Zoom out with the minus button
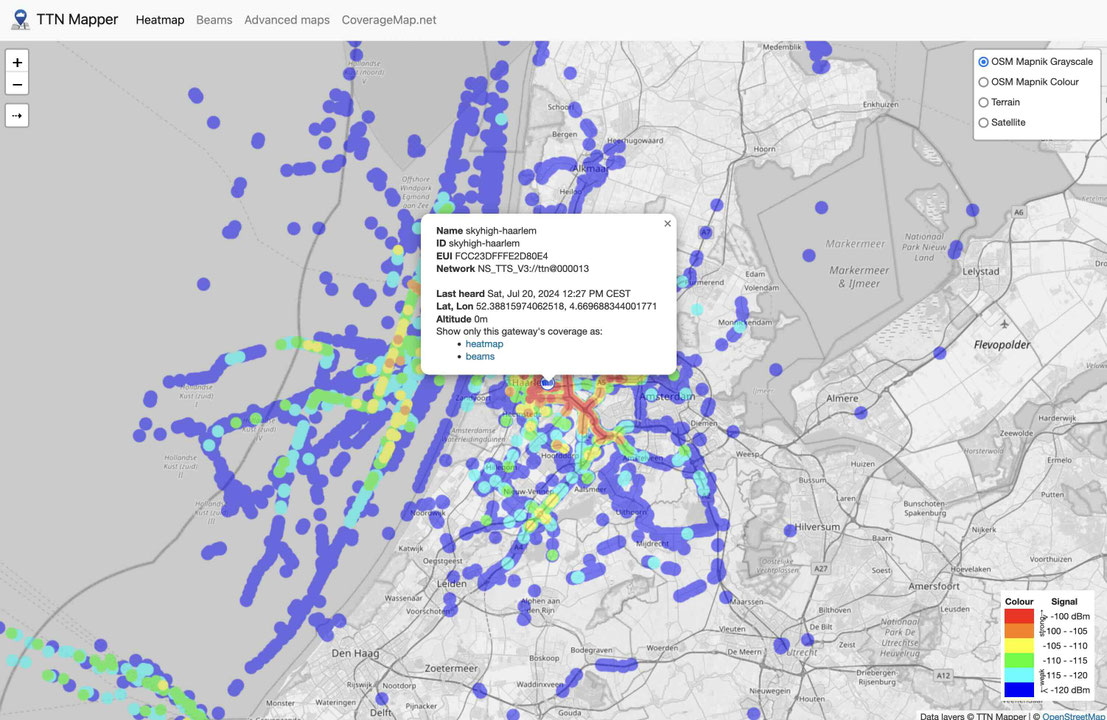Image resolution: width=1107 pixels, height=720 pixels. point(17,85)
